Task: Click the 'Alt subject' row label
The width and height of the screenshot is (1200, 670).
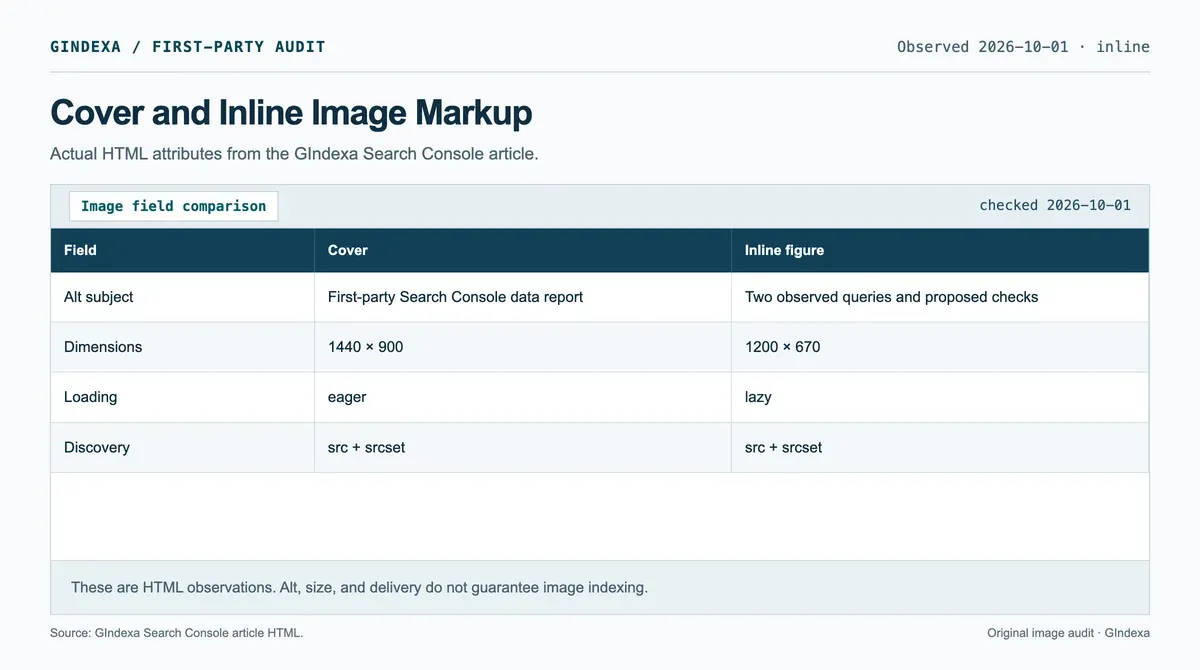Action: pyautogui.click(x=98, y=297)
